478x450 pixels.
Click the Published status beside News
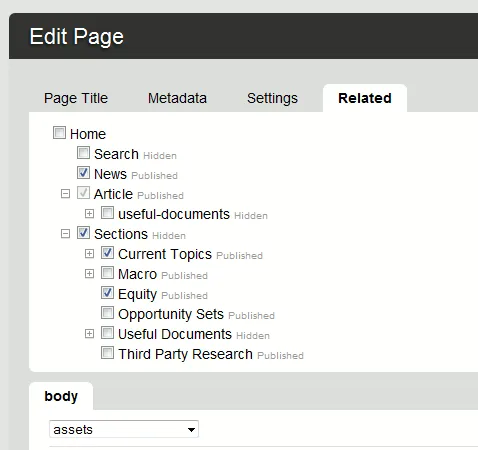pos(155,176)
